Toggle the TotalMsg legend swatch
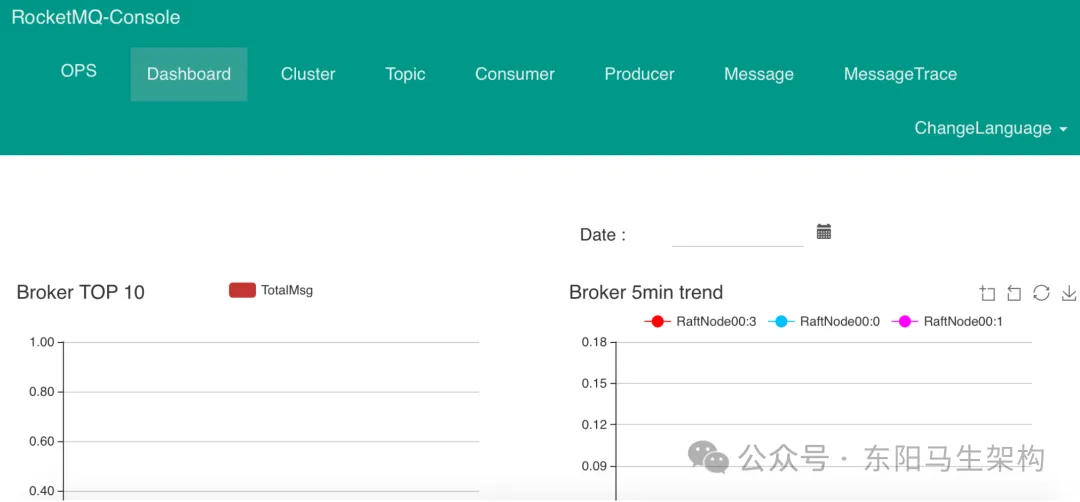The image size is (1080, 502). click(242, 290)
